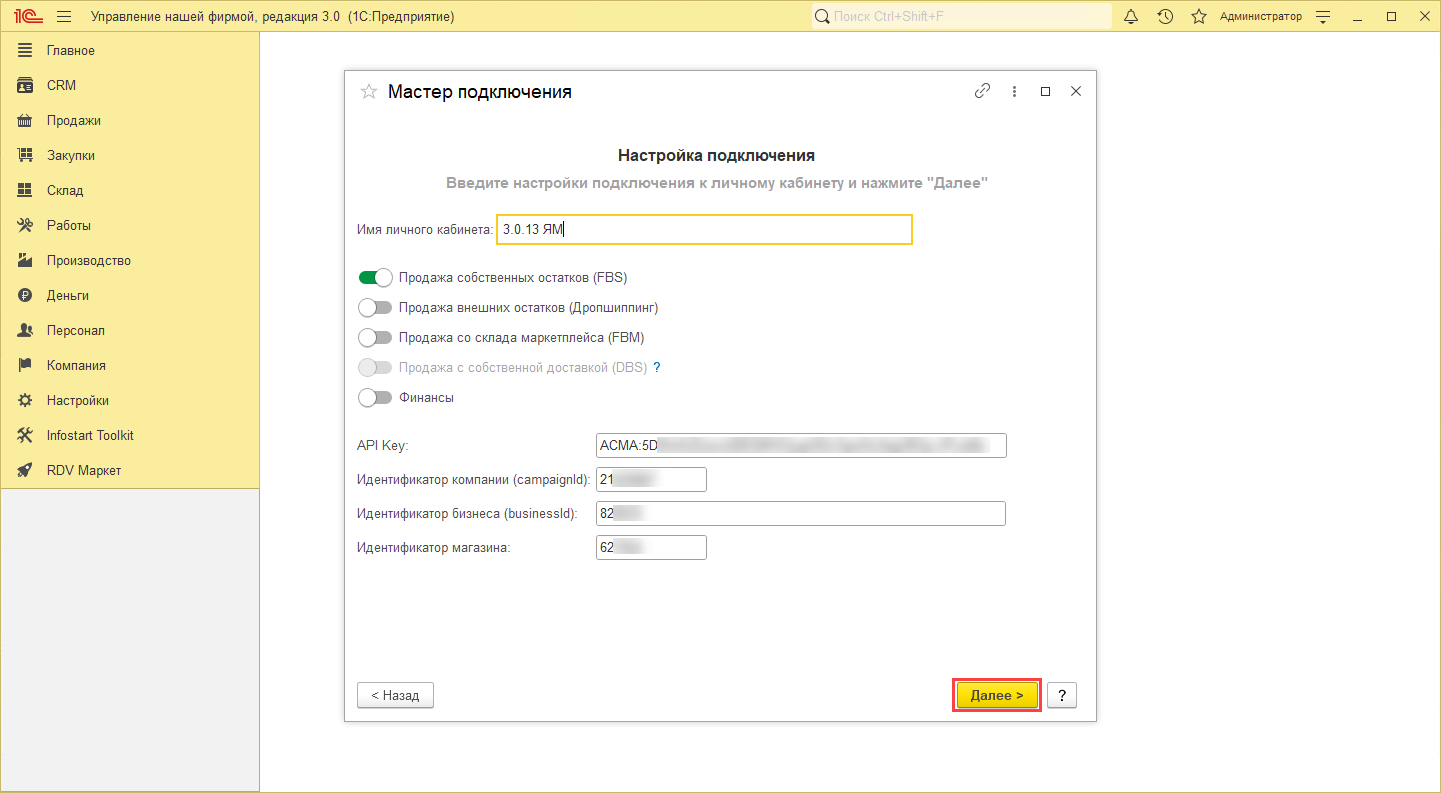Click into the API Key field
This screenshot has width=1441, height=793.
click(x=801, y=445)
